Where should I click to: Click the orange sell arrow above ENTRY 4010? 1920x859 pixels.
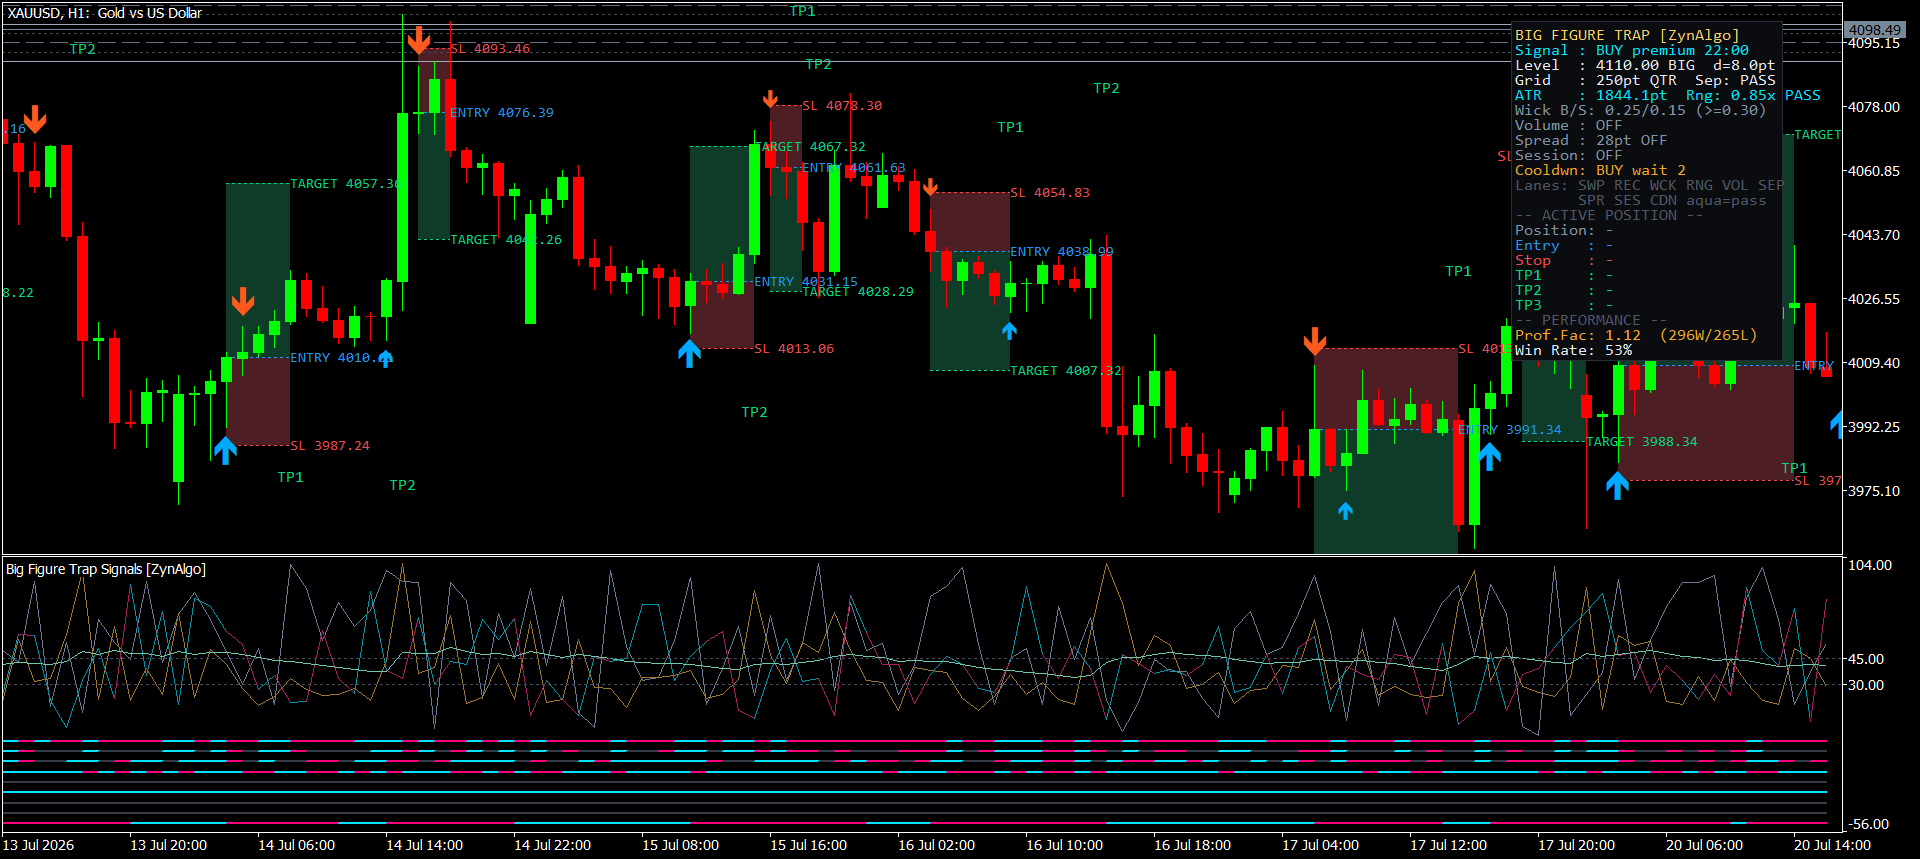[x=243, y=302]
